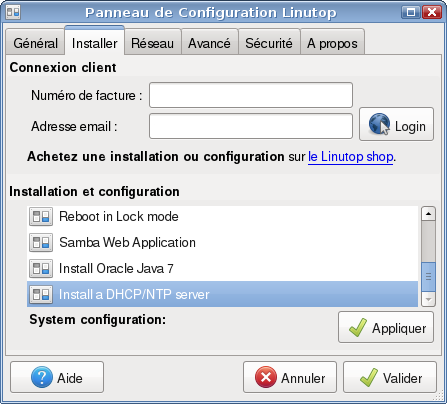Open the Sécurité tab
The height and width of the screenshot is (404, 447).
(x=269, y=43)
